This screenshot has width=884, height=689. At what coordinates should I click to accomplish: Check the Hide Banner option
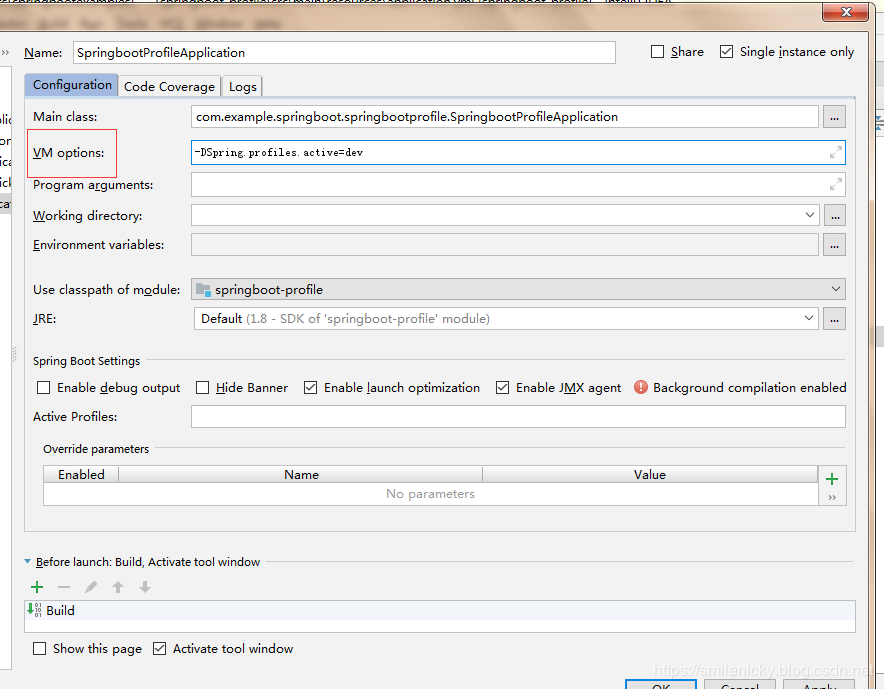tap(202, 388)
